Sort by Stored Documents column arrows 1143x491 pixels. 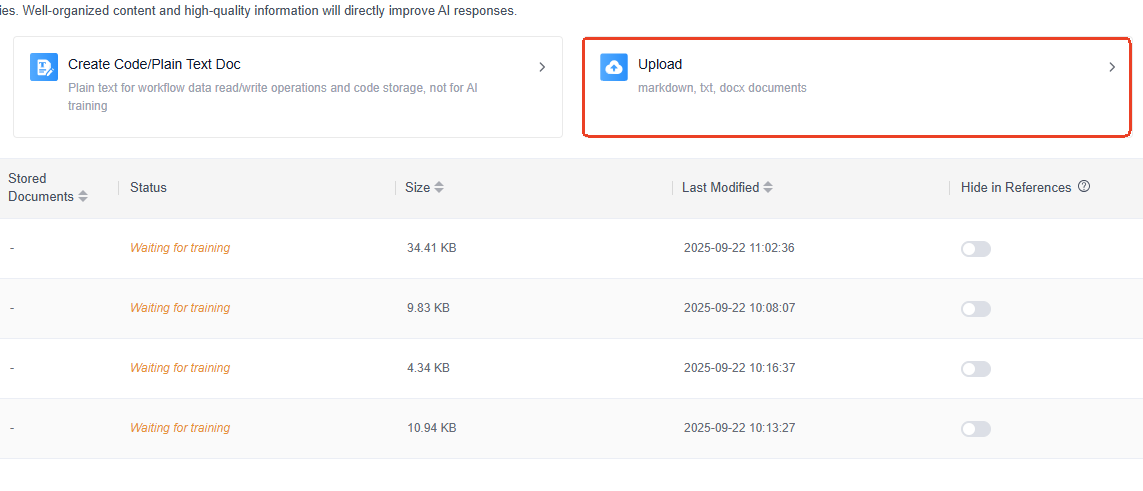tap(83, 197)
